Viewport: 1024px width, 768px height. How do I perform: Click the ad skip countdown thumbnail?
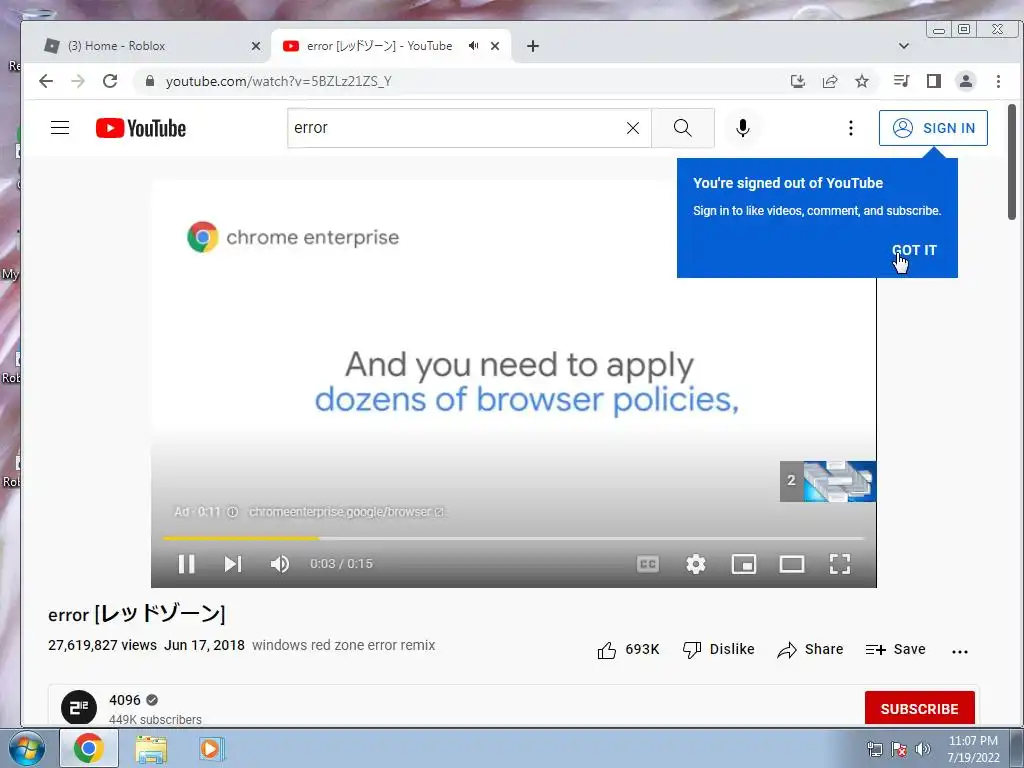tap(828, 481)
